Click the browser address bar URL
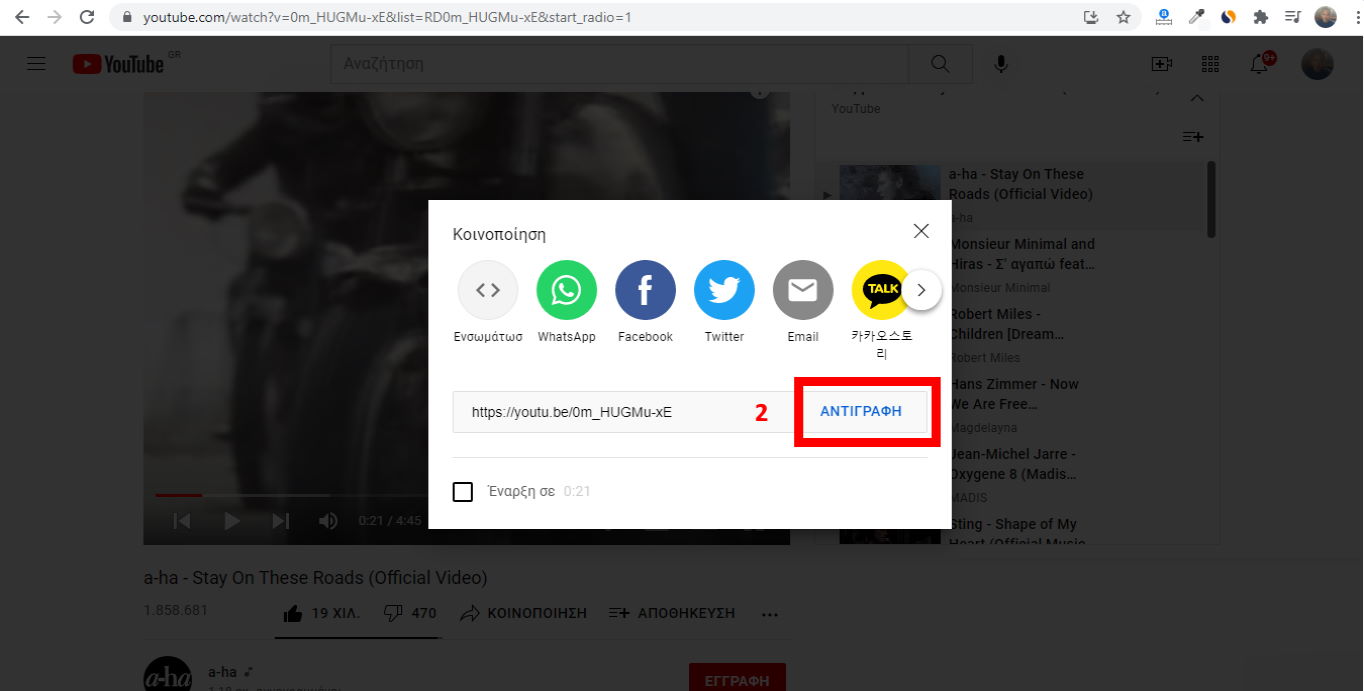This screenshot has width=1364, height=691. click(x=387, y=17)
